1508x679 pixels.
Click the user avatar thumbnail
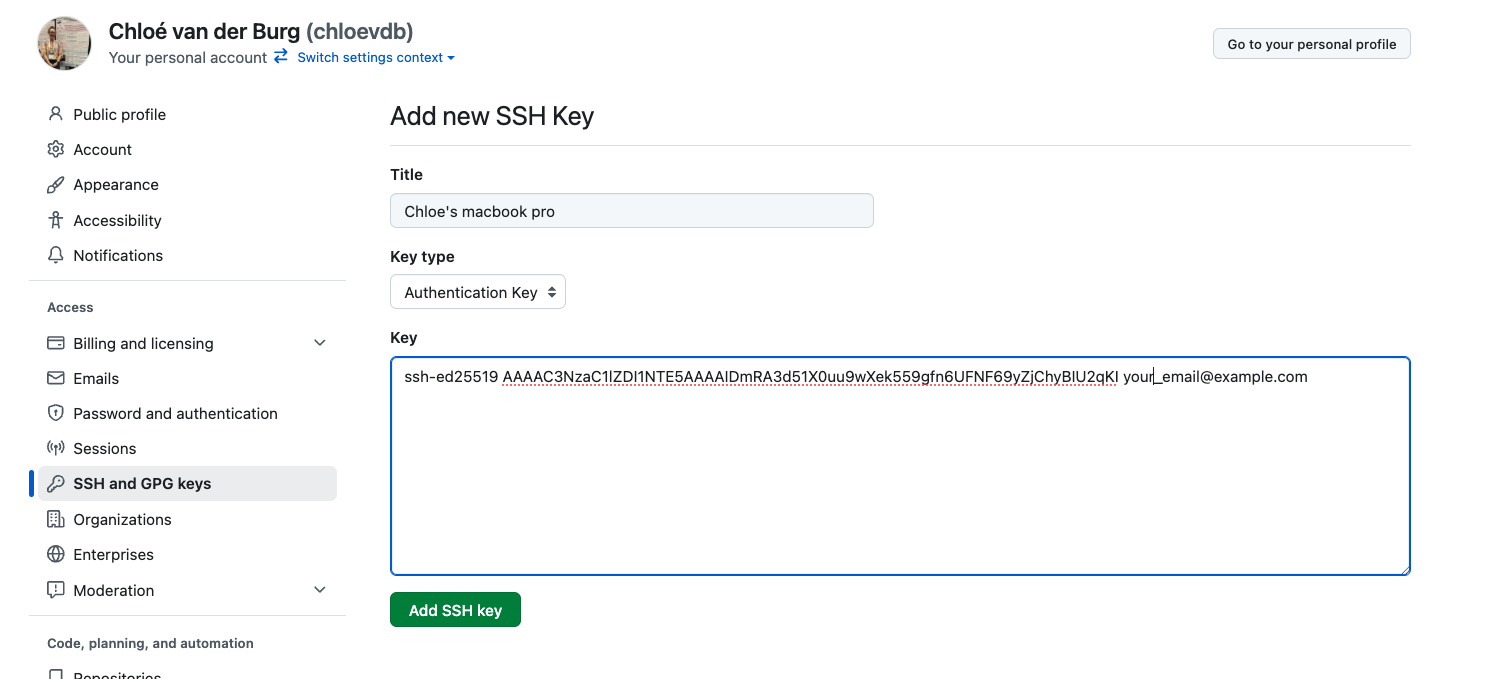click(64, 43)
